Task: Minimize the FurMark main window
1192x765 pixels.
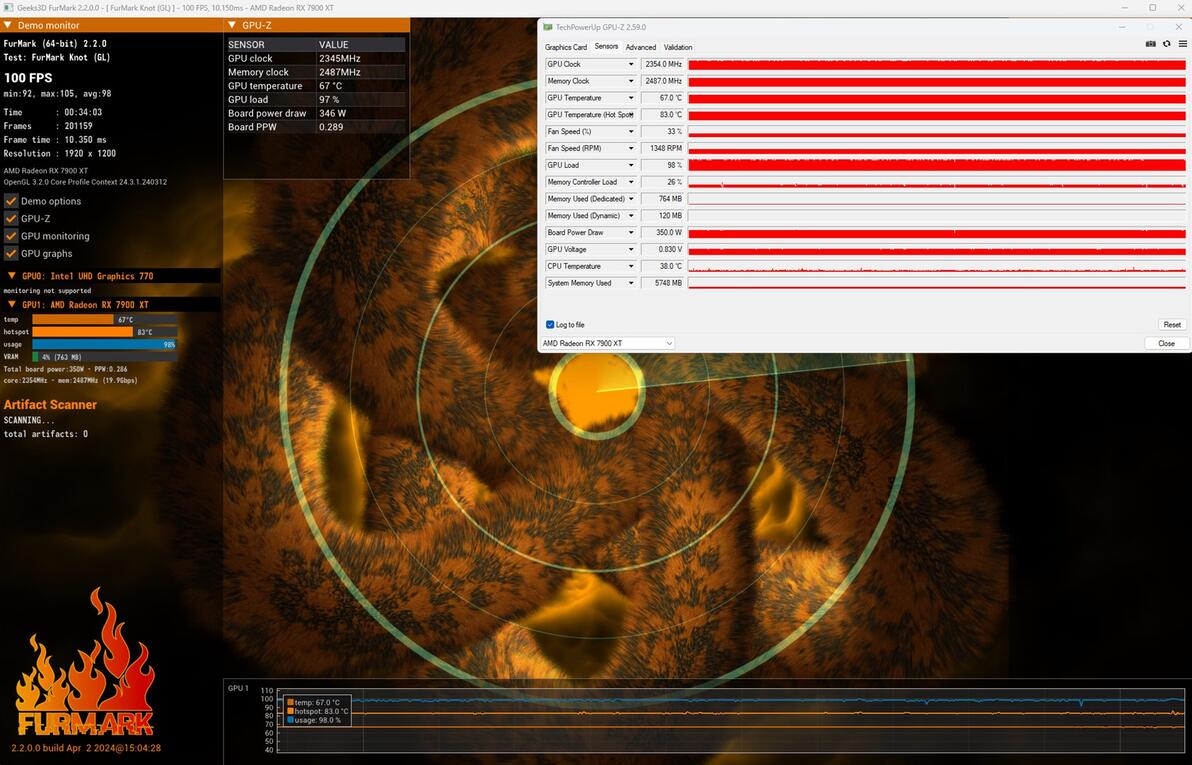Action: point(1126,8)
